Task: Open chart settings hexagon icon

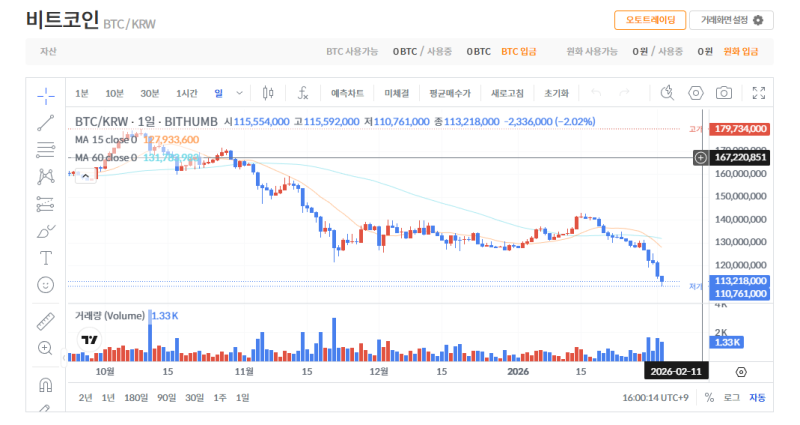Action: pos(695,93)
